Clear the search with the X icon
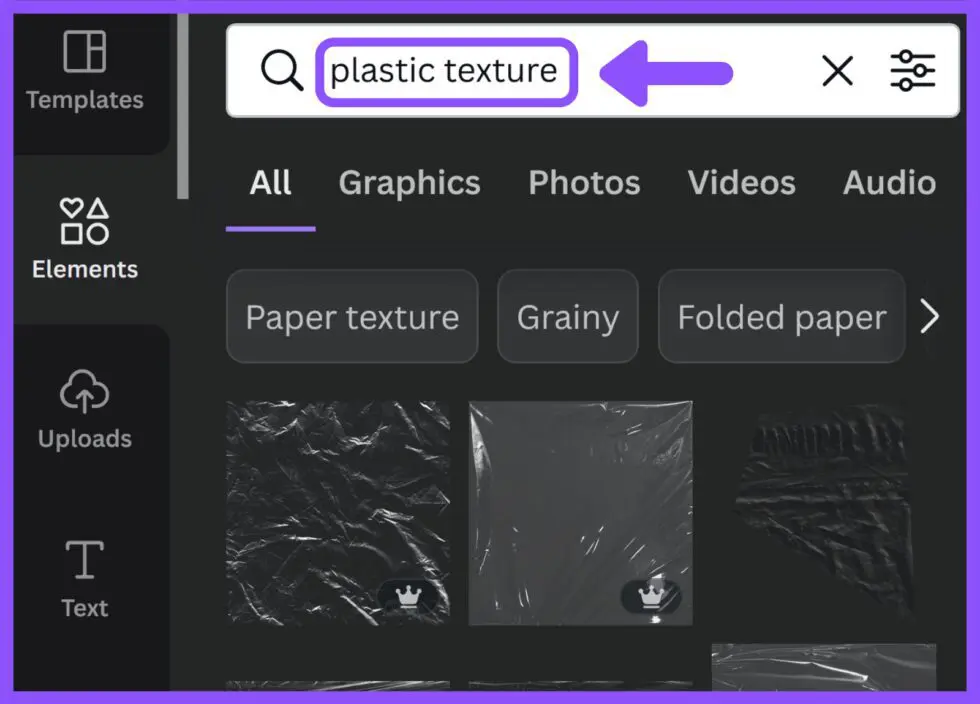This screenshot has width=980, height=704. pyautogui.click(x=838, y=71)
